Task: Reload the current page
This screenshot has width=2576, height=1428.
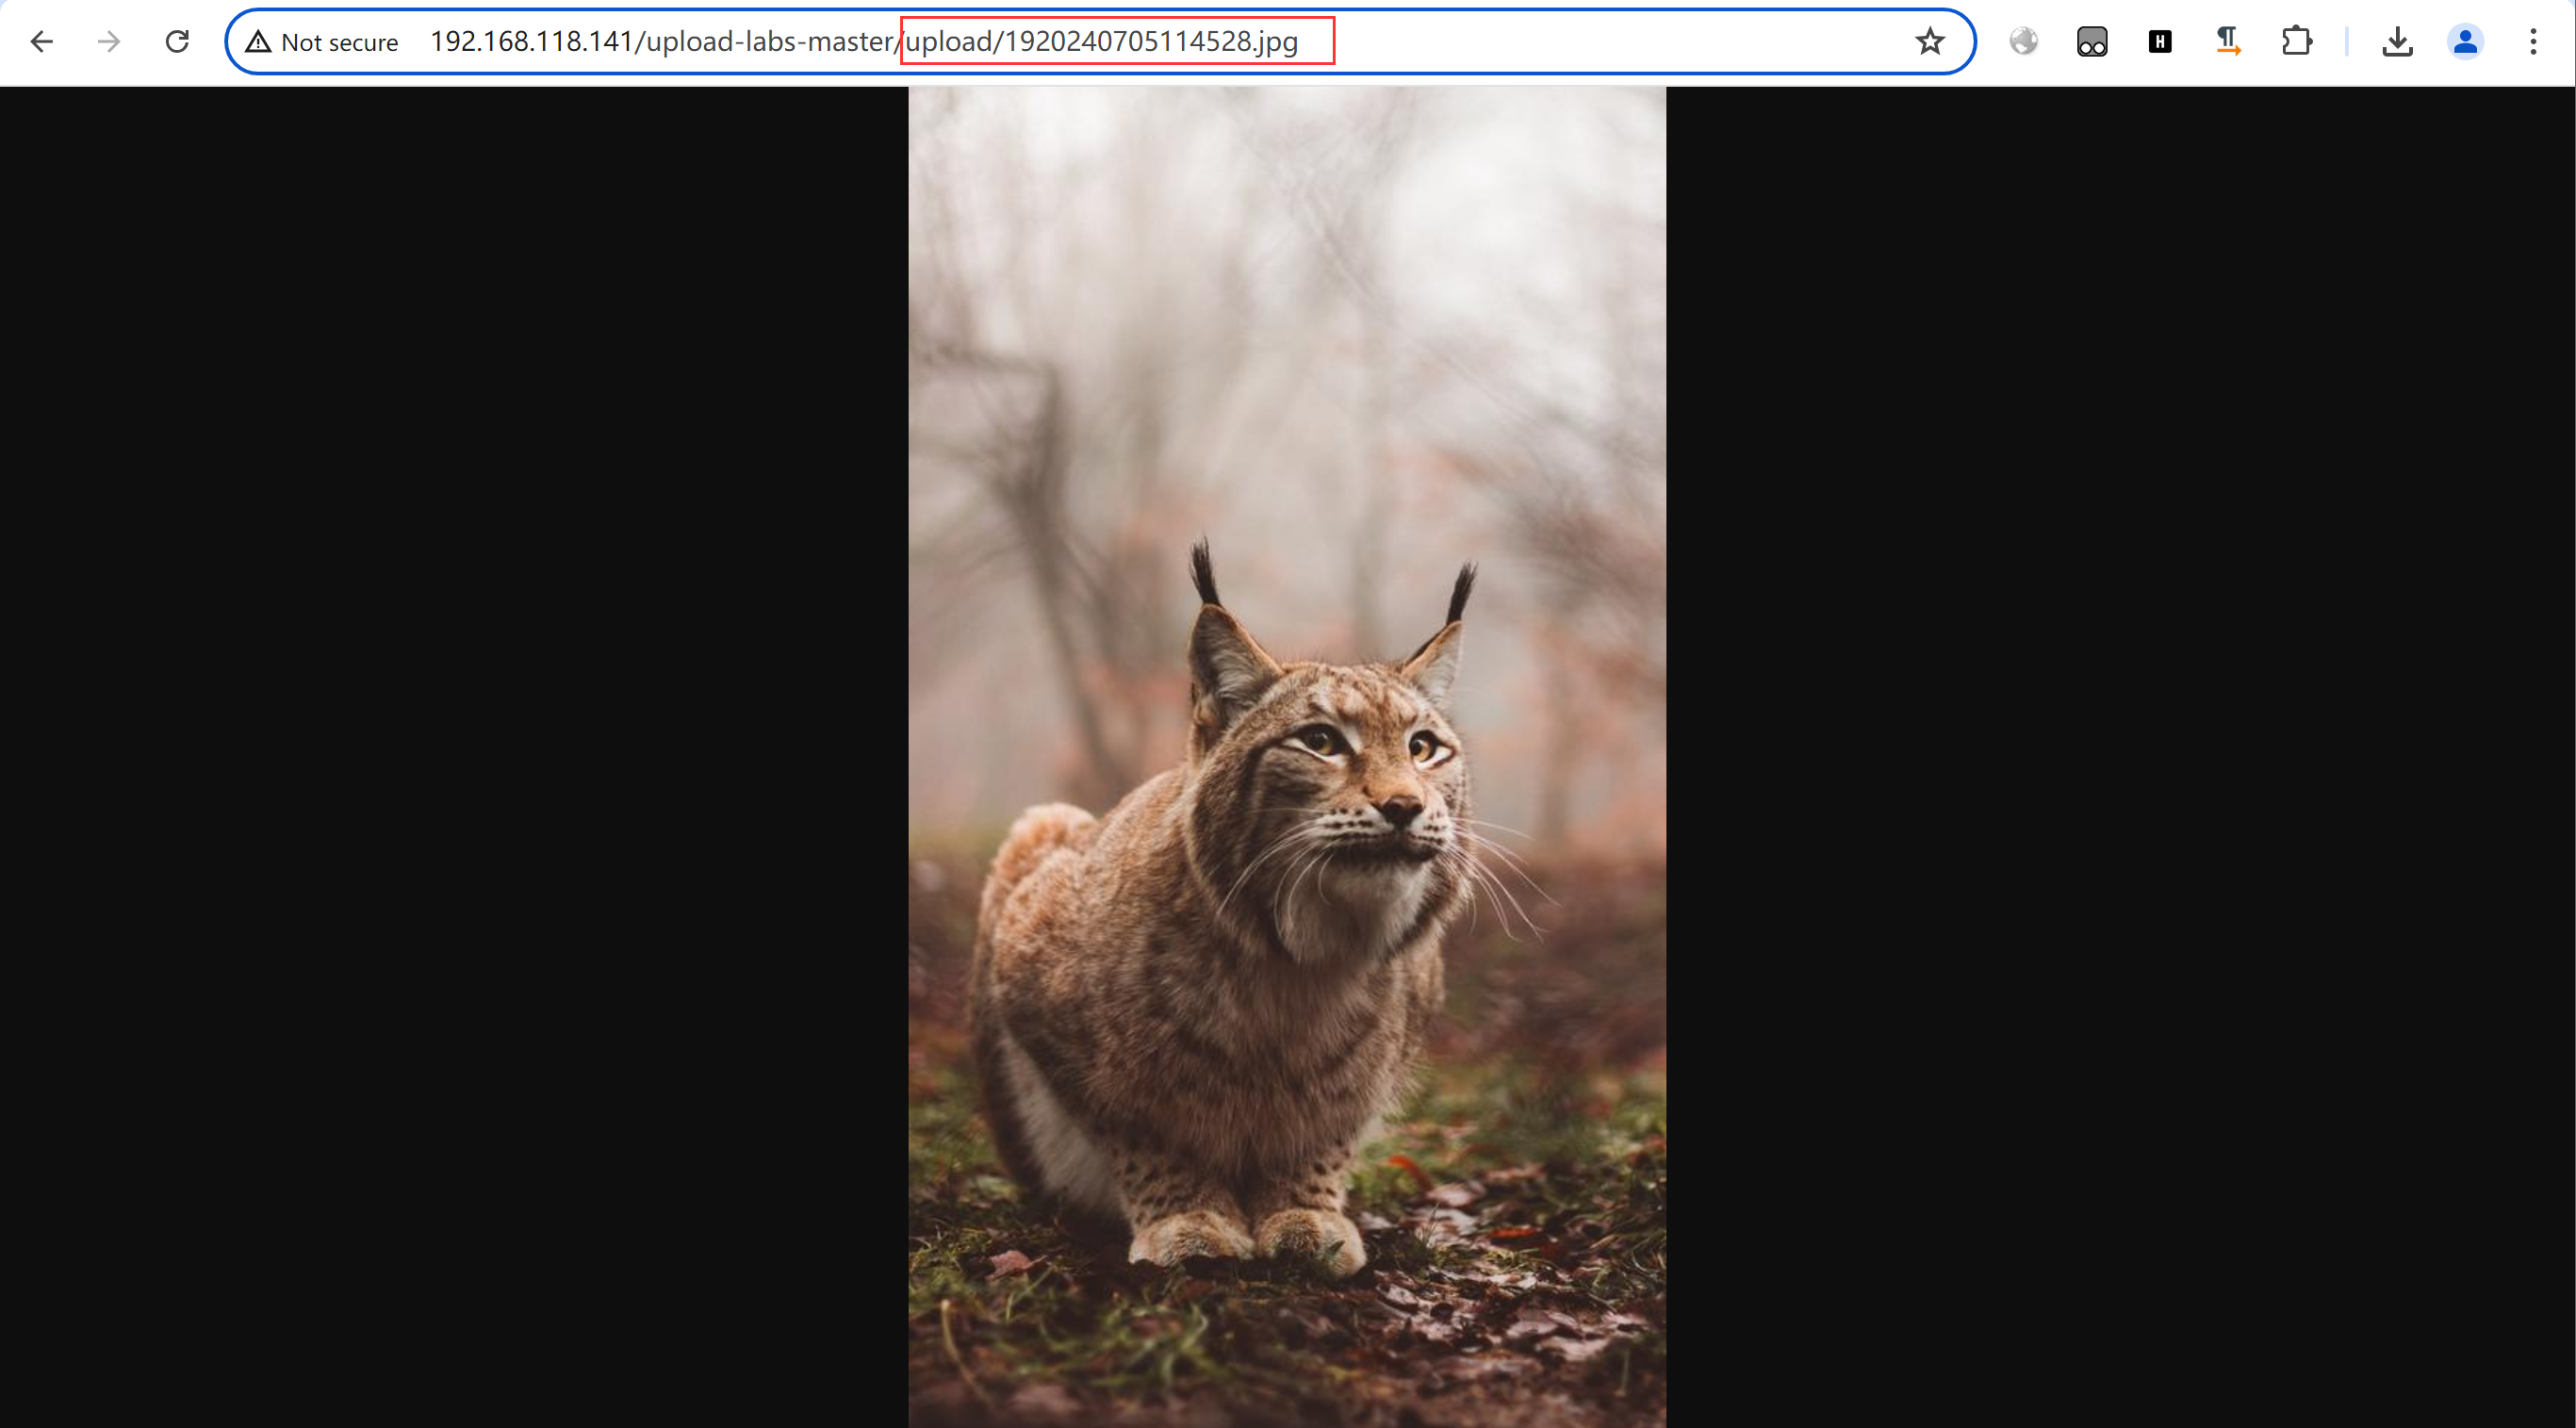Action: click(x=177, y=42)
